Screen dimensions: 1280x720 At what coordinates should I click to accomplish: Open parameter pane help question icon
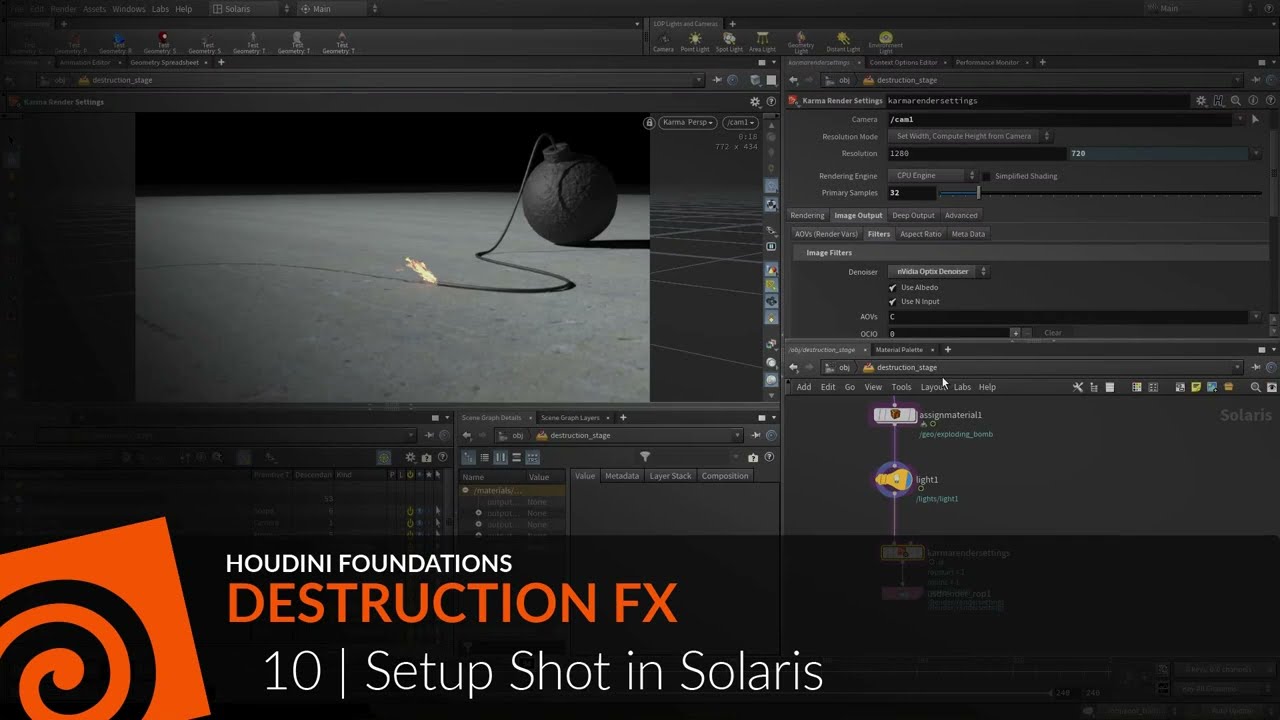click(x=1270, y=101)
